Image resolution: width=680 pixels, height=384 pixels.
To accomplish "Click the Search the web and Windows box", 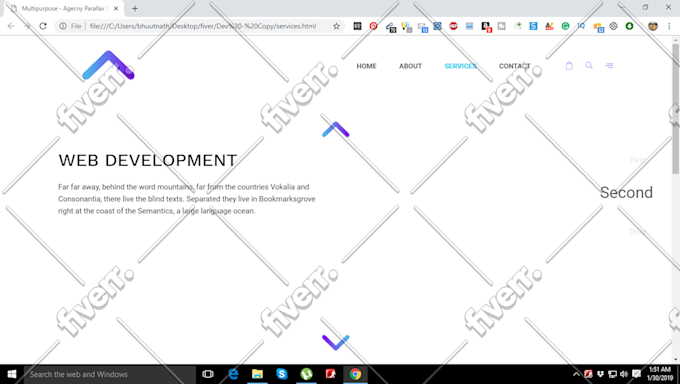I will 110,374.
